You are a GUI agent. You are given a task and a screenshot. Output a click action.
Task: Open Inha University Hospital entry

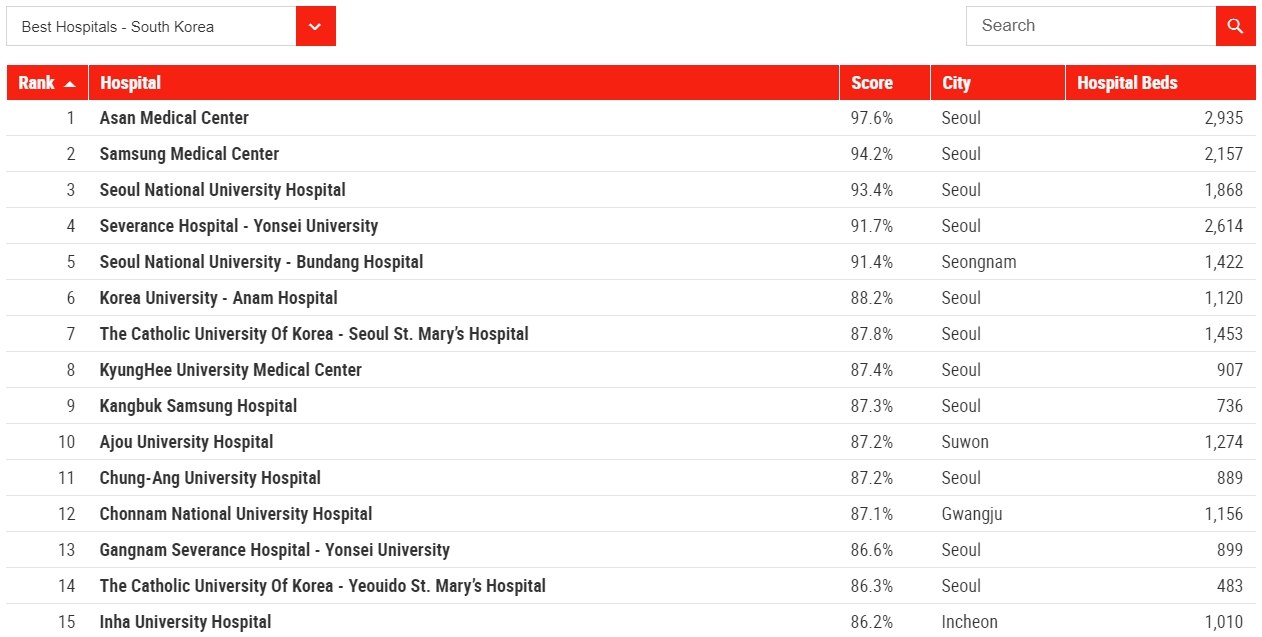185,622
